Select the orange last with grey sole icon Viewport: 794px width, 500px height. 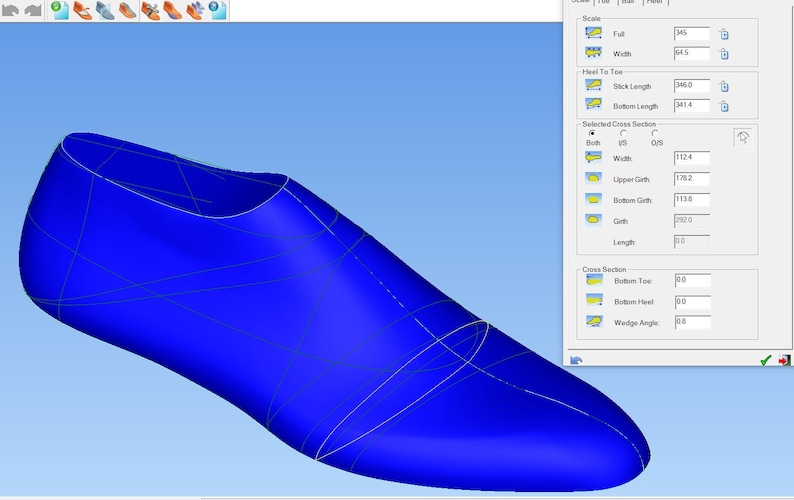pyautogui.click(x=127, y=10)
